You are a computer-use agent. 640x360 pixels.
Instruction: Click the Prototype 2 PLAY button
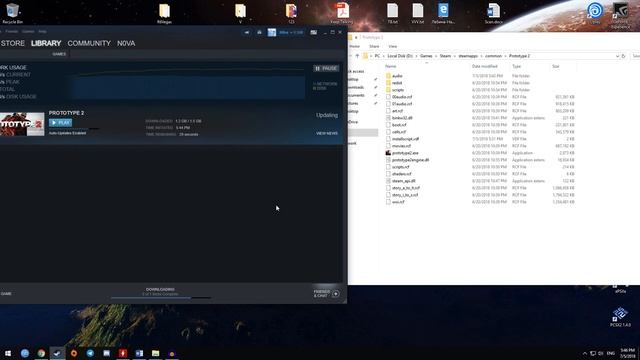60,122
